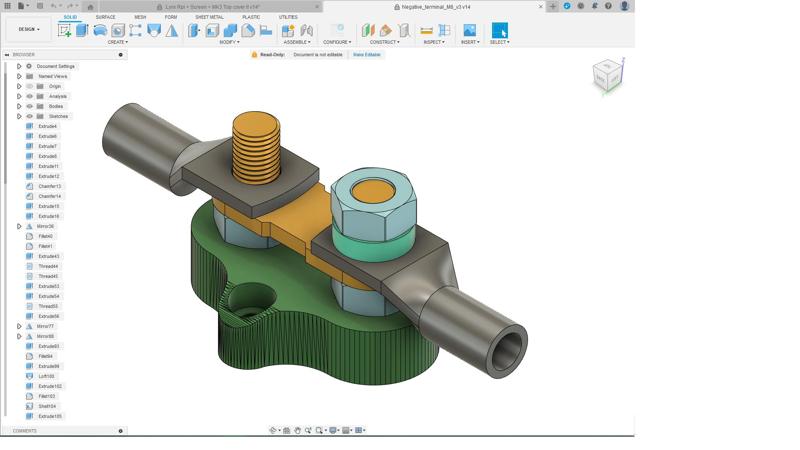Show the Origin folder via eye icon
This screenshot has height=450, width=800.
click(30, 86)
